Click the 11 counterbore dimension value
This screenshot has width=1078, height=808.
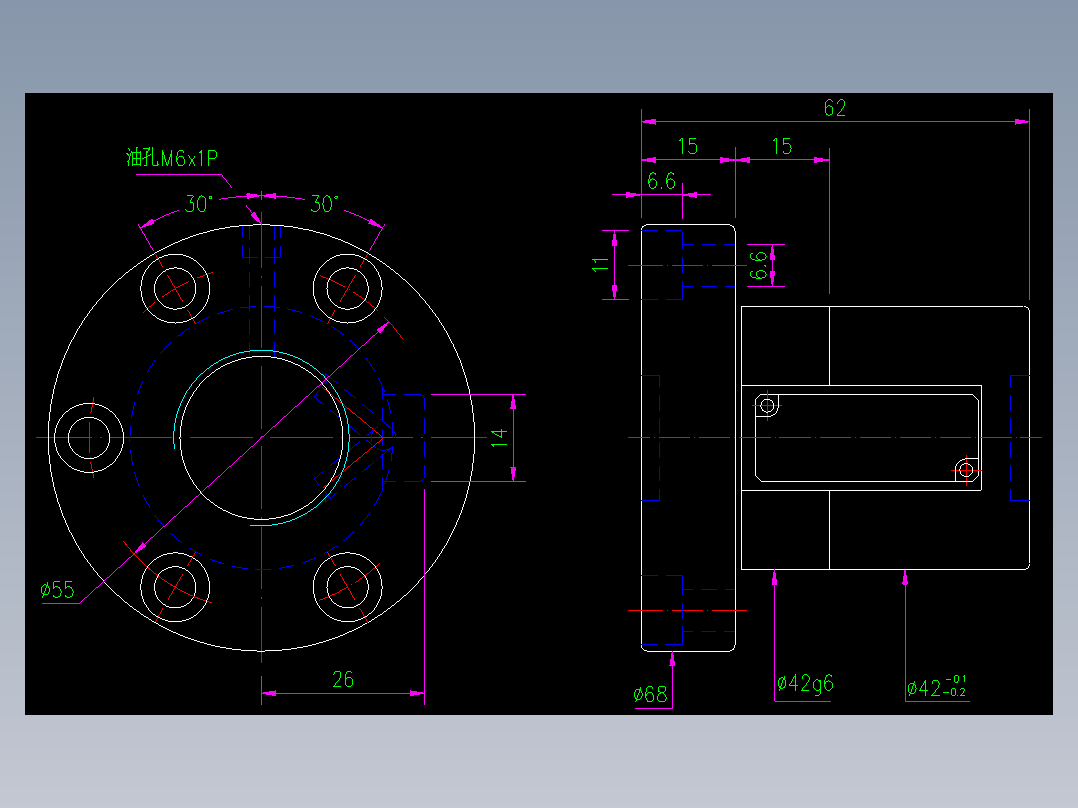point(600,265)
